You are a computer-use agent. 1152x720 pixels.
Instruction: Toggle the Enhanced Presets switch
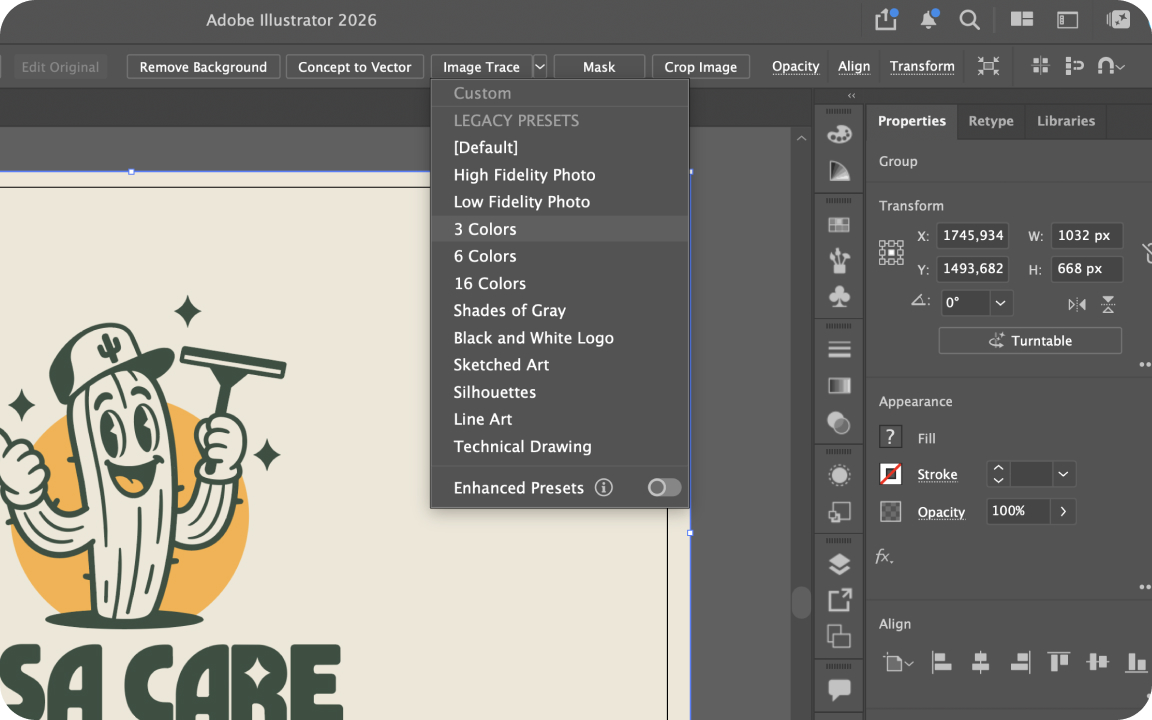point(664,487)
